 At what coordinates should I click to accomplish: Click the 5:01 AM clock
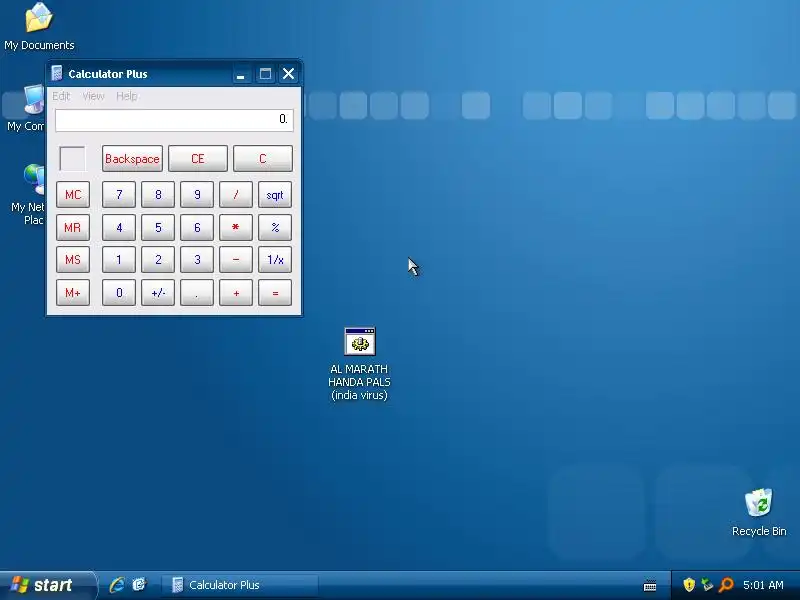(x=763, y=585)
